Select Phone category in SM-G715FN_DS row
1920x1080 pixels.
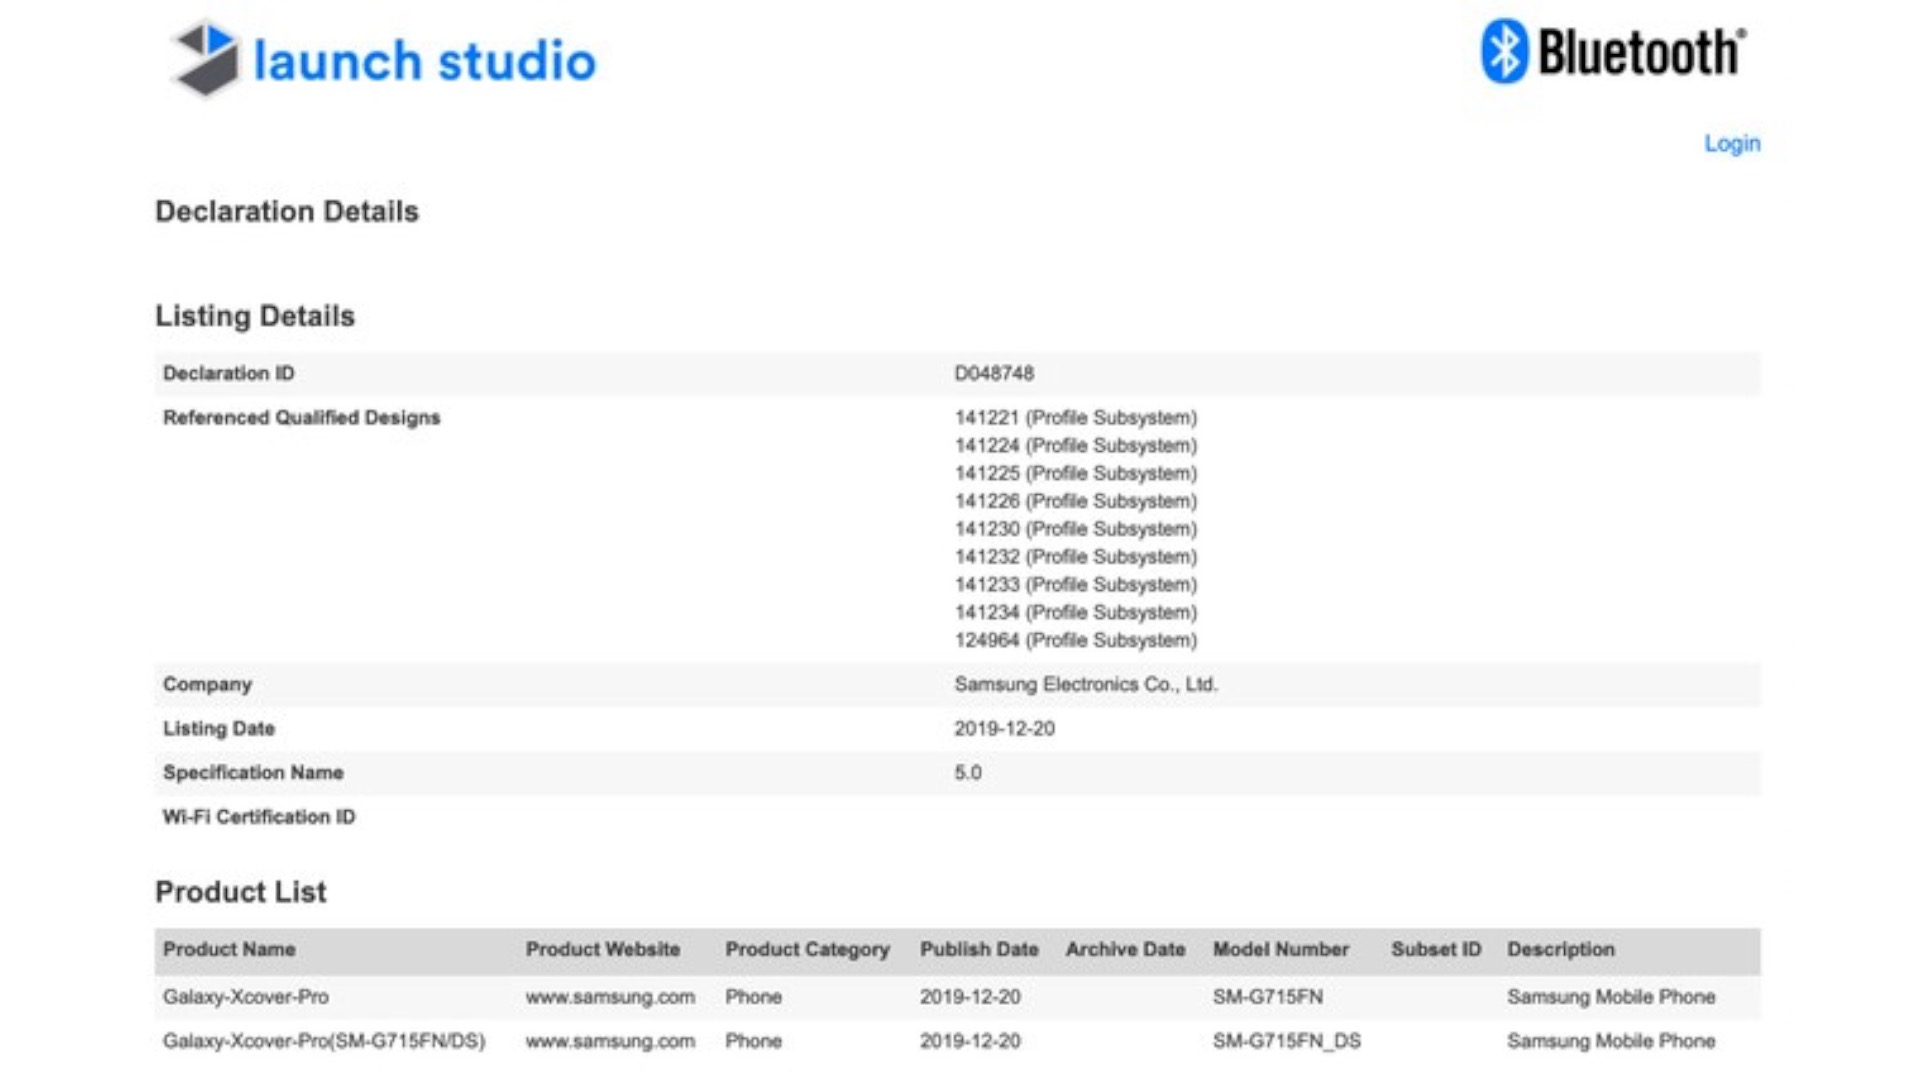(x=753, y=1041)
